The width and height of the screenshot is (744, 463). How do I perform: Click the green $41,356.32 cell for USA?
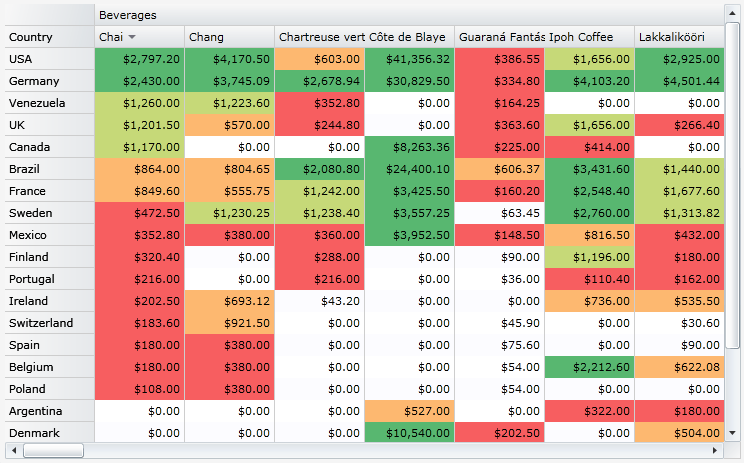pos(409,59)
